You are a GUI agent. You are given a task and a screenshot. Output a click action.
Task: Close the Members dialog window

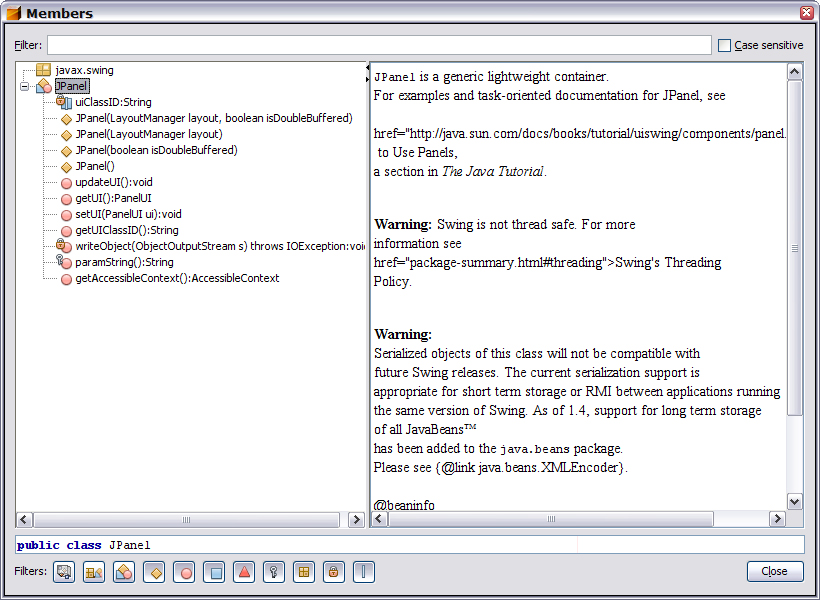[x=806, y=13]
